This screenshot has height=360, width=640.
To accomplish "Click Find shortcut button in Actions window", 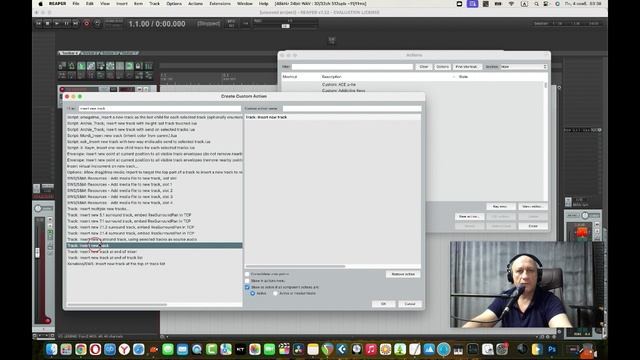I will 467,67.
